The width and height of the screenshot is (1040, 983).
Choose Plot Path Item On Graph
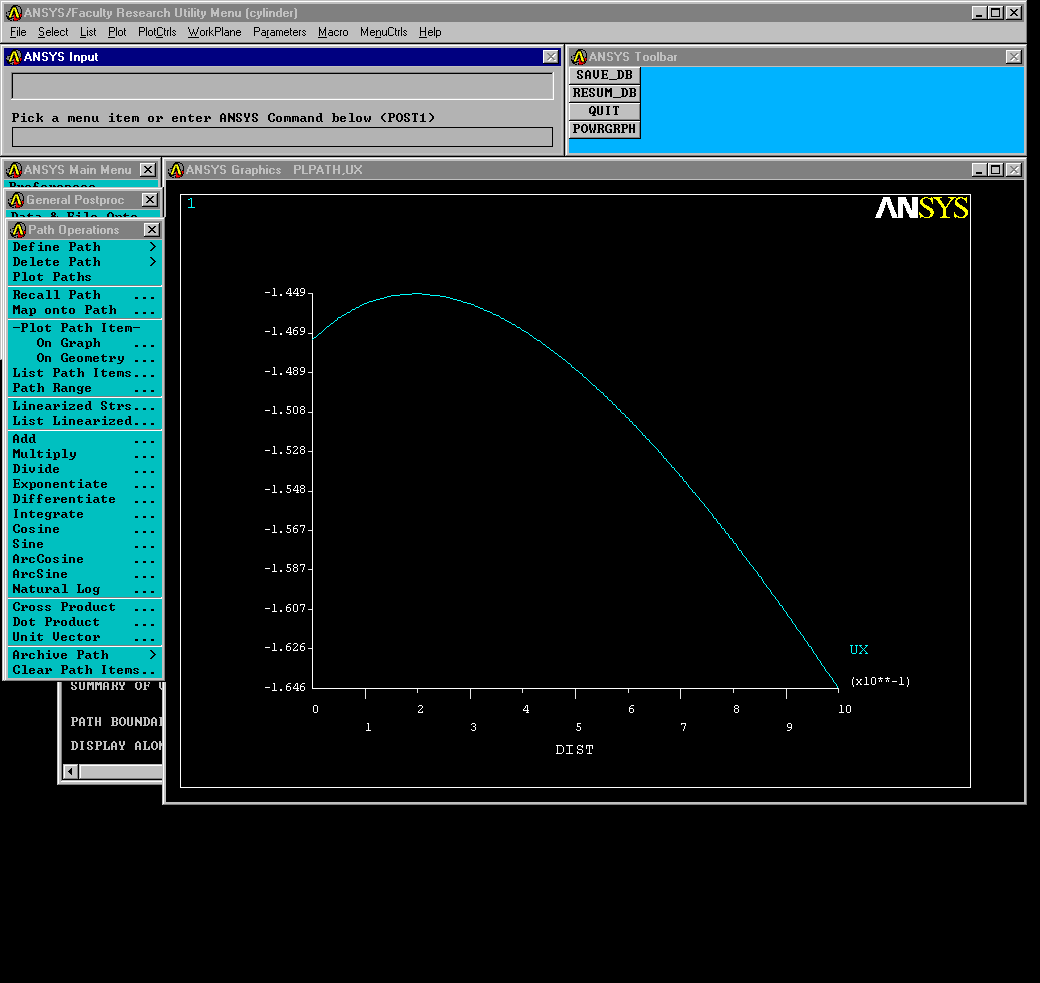(84, 344)
